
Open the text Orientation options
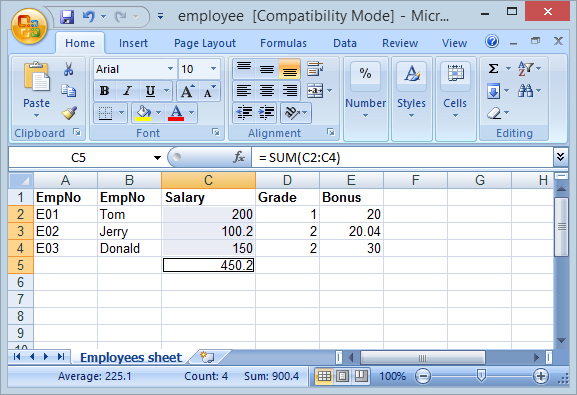(x=296, y=113)
